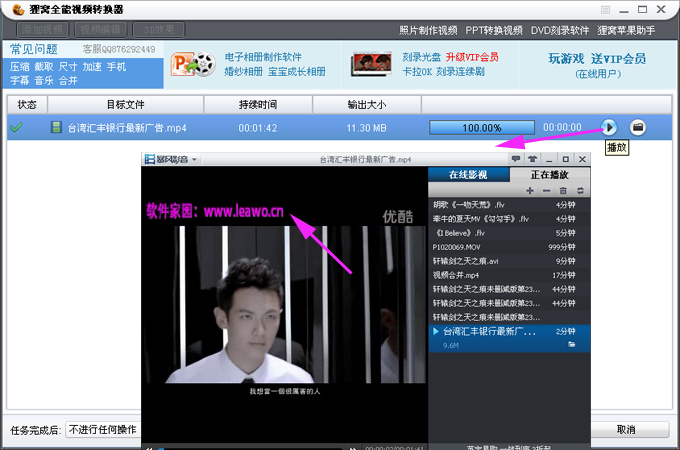Open 刻录连续剧 link

(x=461, y=72)
